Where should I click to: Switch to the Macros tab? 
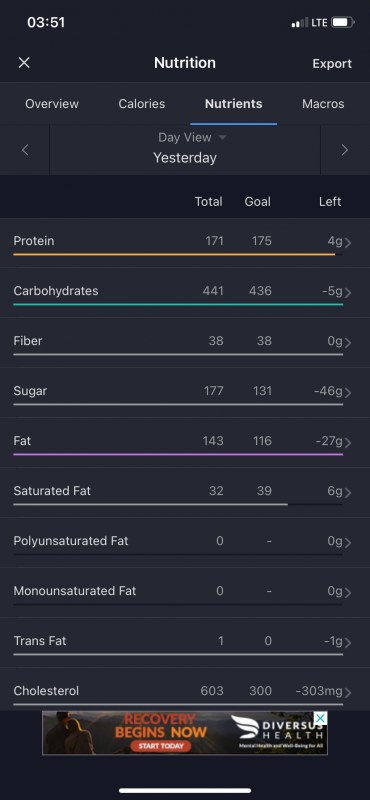click(323, 104)
